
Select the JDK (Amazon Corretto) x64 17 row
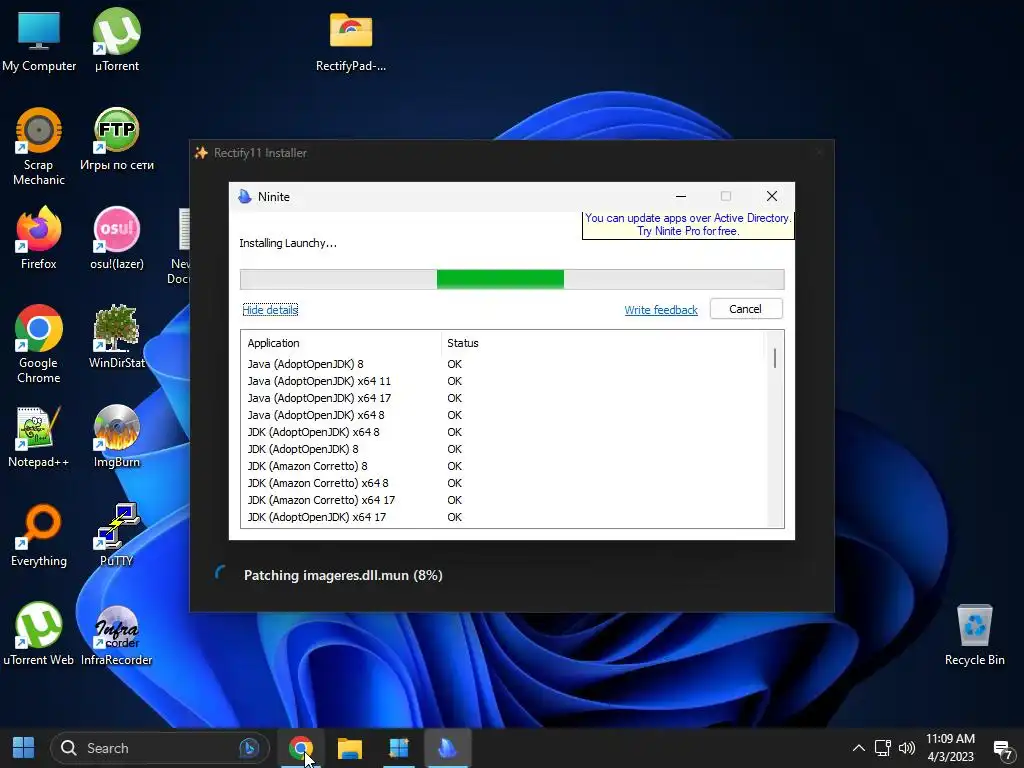(x=503, y=500)
